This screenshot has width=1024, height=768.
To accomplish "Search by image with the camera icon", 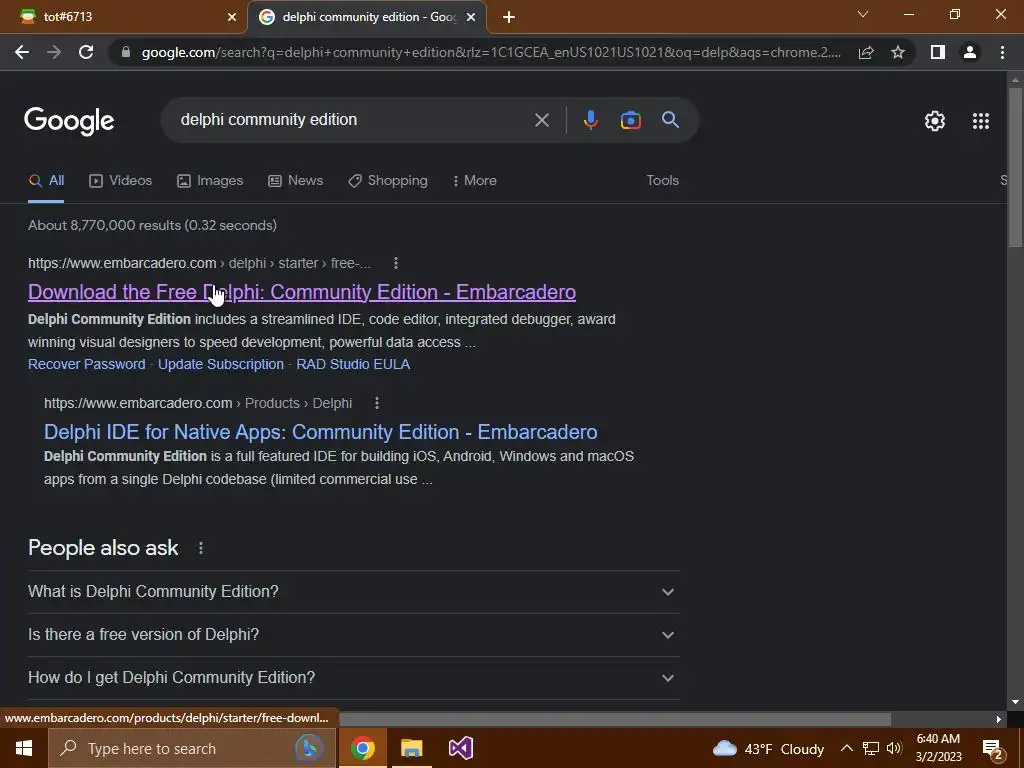I will (x=630, y=120).
